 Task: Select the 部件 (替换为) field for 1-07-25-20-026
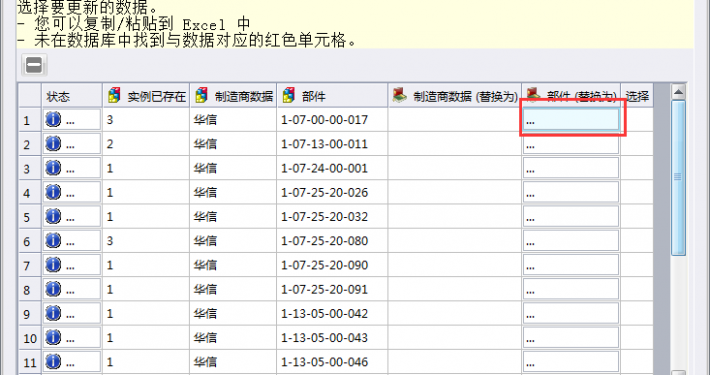(571, 192)
